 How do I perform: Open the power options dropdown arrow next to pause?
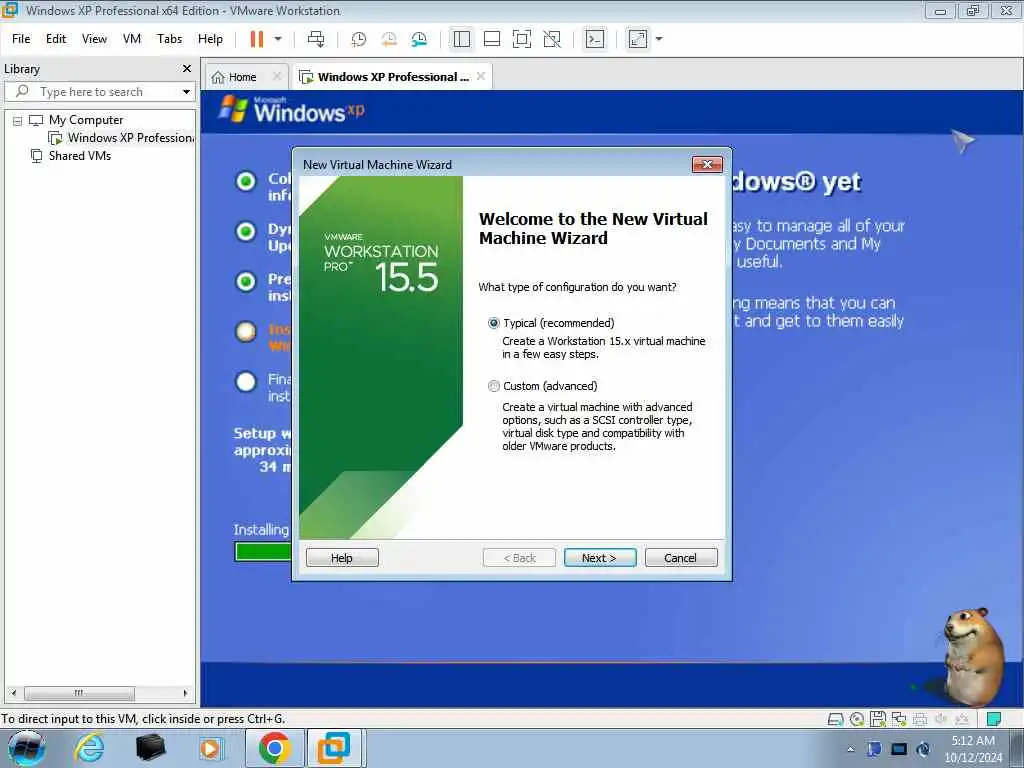pos(278,39)
